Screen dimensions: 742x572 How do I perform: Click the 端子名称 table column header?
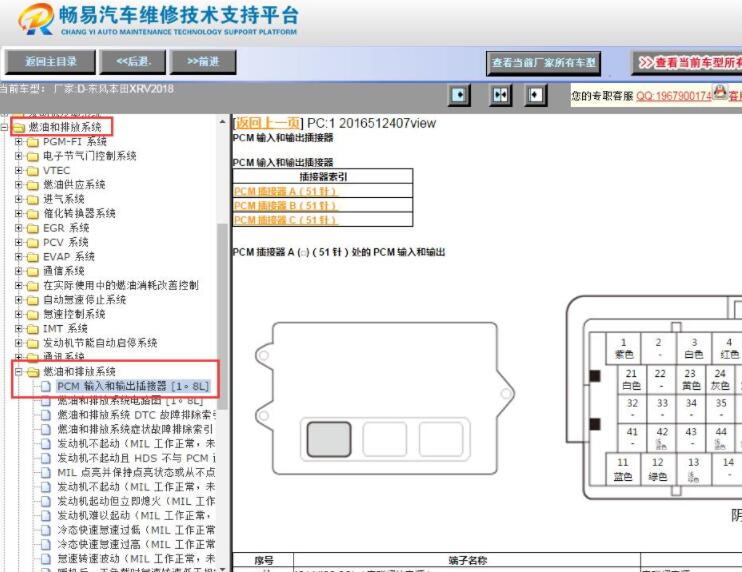[467, 560]
